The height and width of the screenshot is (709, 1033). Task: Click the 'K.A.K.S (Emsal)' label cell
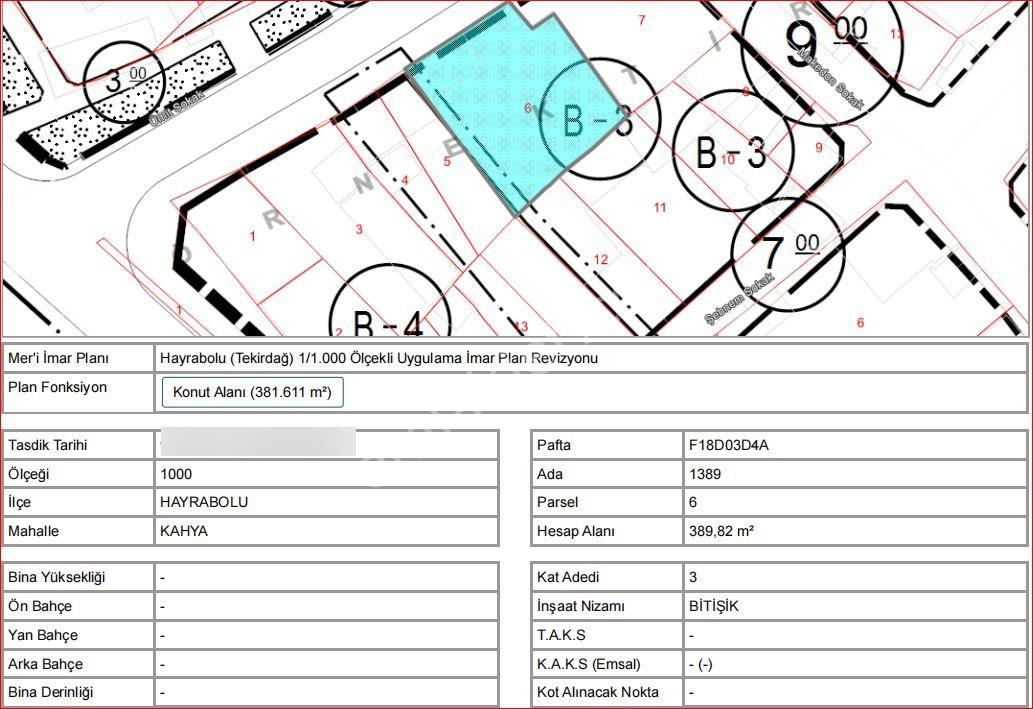click(607, 664)
